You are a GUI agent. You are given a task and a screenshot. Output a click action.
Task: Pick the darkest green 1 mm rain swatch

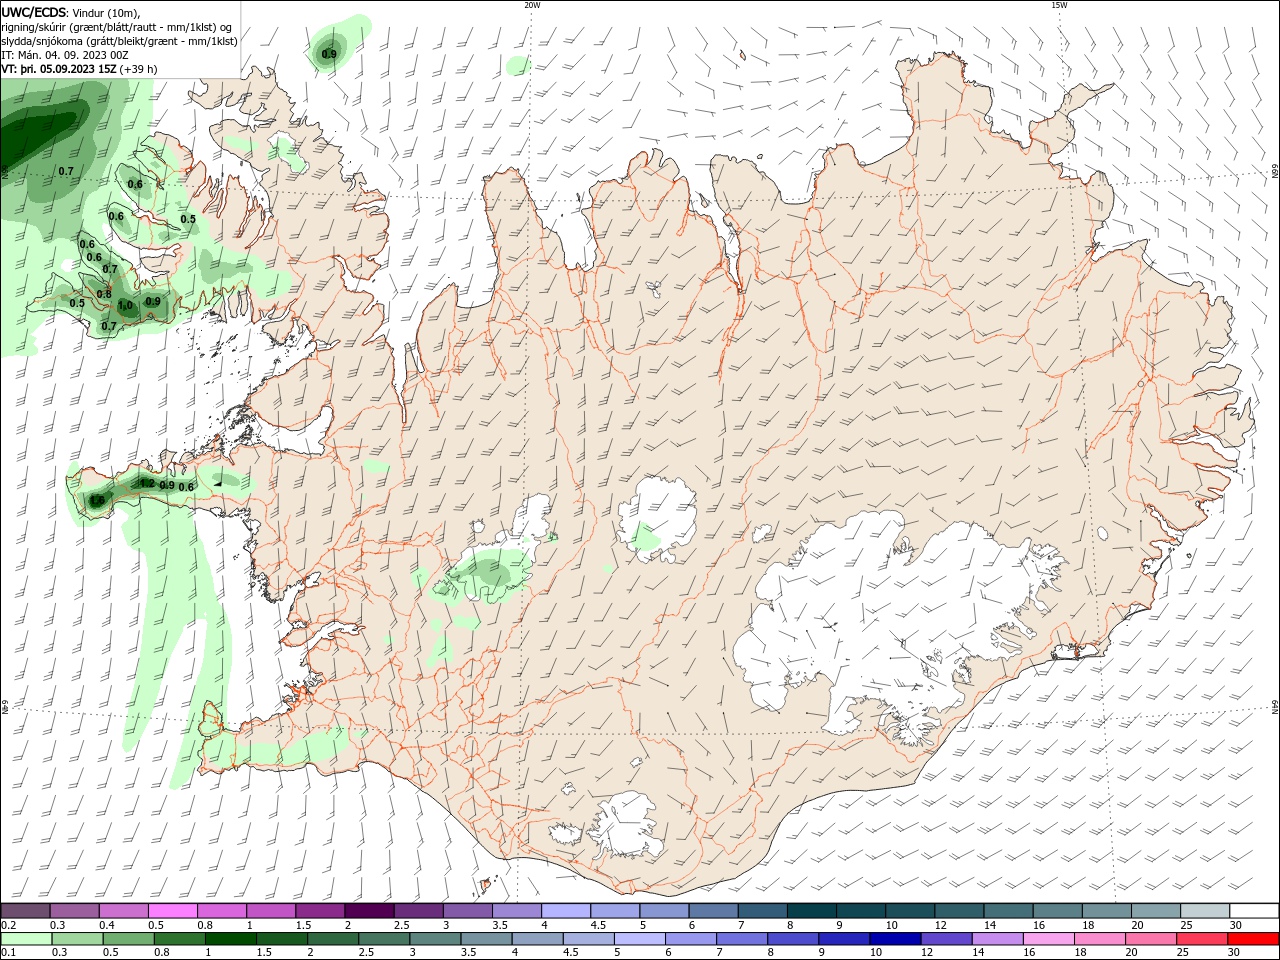pos(229,939)
